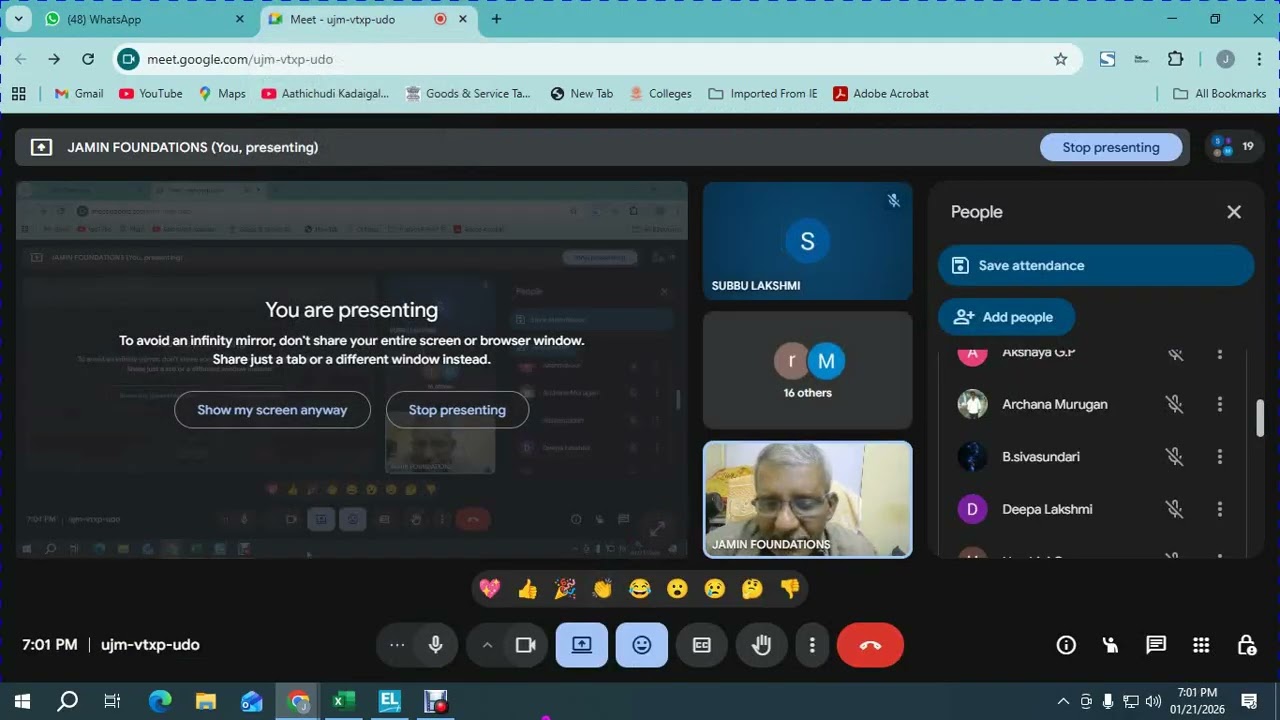
Task: Open more actions for Akshaya G.P
Action: tap(1219, 353)
